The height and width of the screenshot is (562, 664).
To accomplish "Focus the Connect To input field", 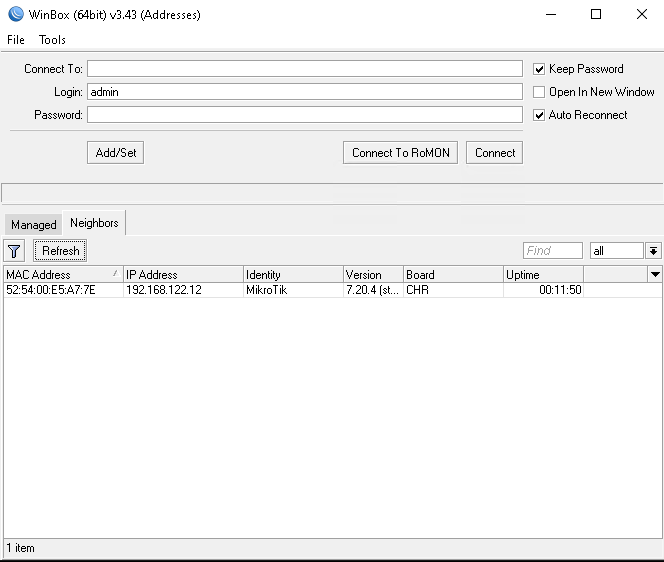I will point(305,69).
